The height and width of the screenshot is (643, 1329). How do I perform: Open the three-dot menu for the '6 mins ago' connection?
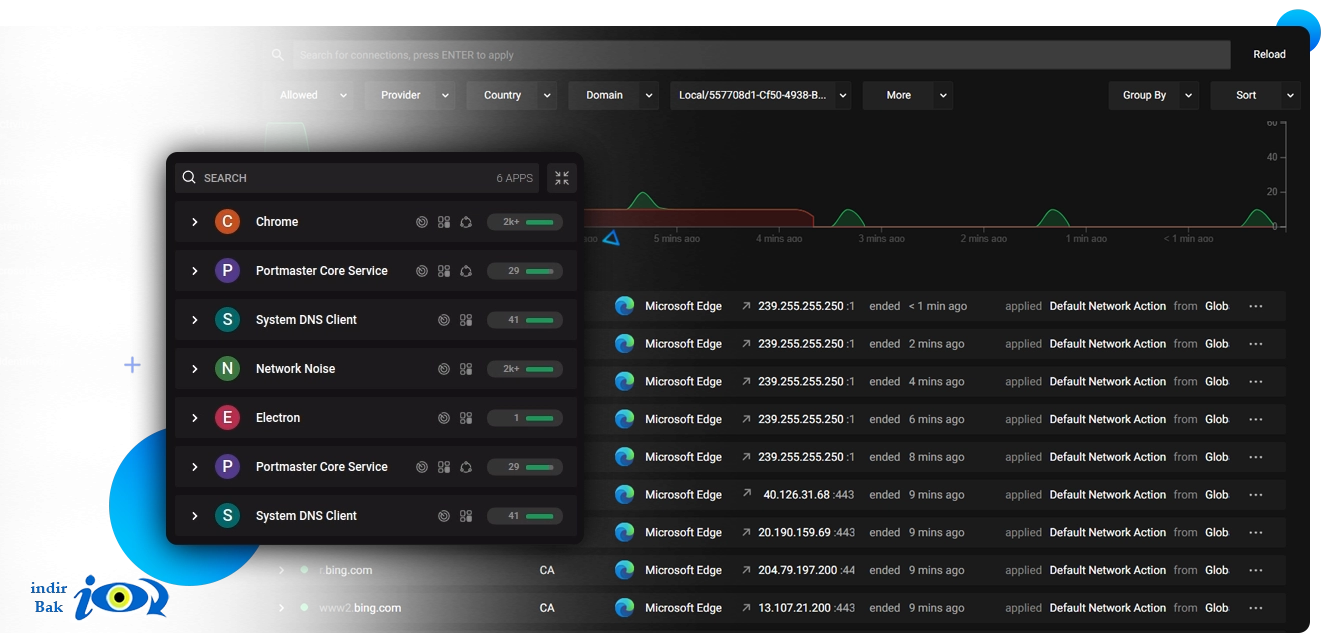(1256, 419)
